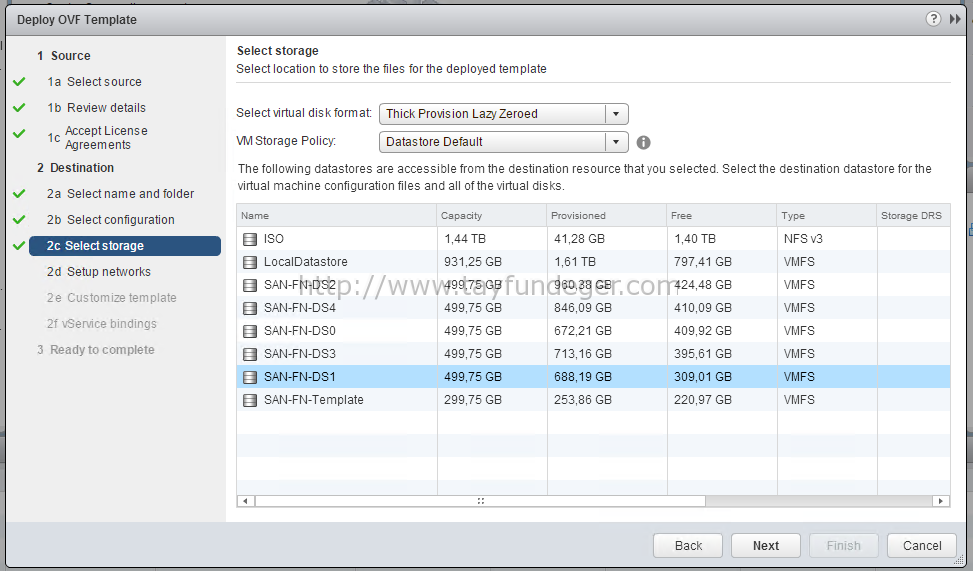The image size is (973, 571).
Task: Select the SAN-FN-DS1 datastore name
Action: 300,377
